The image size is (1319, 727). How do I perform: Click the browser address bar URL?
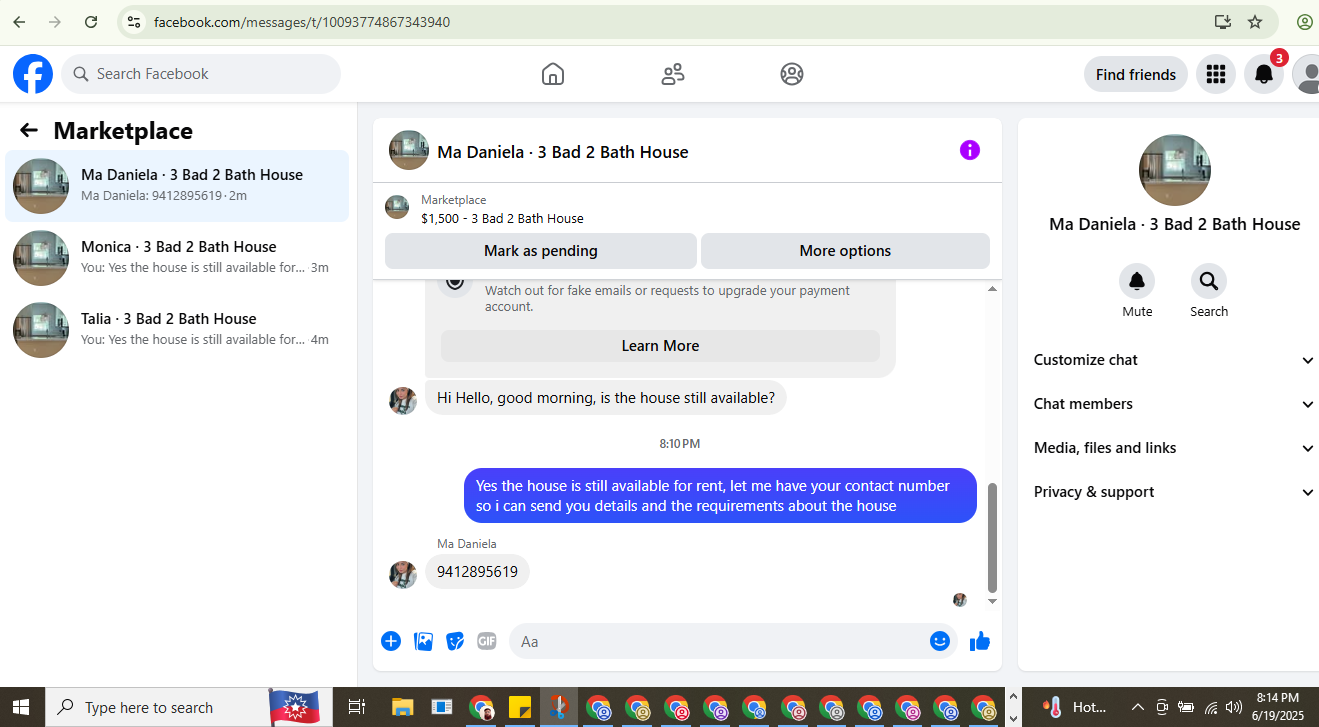[x=302, y=22]
